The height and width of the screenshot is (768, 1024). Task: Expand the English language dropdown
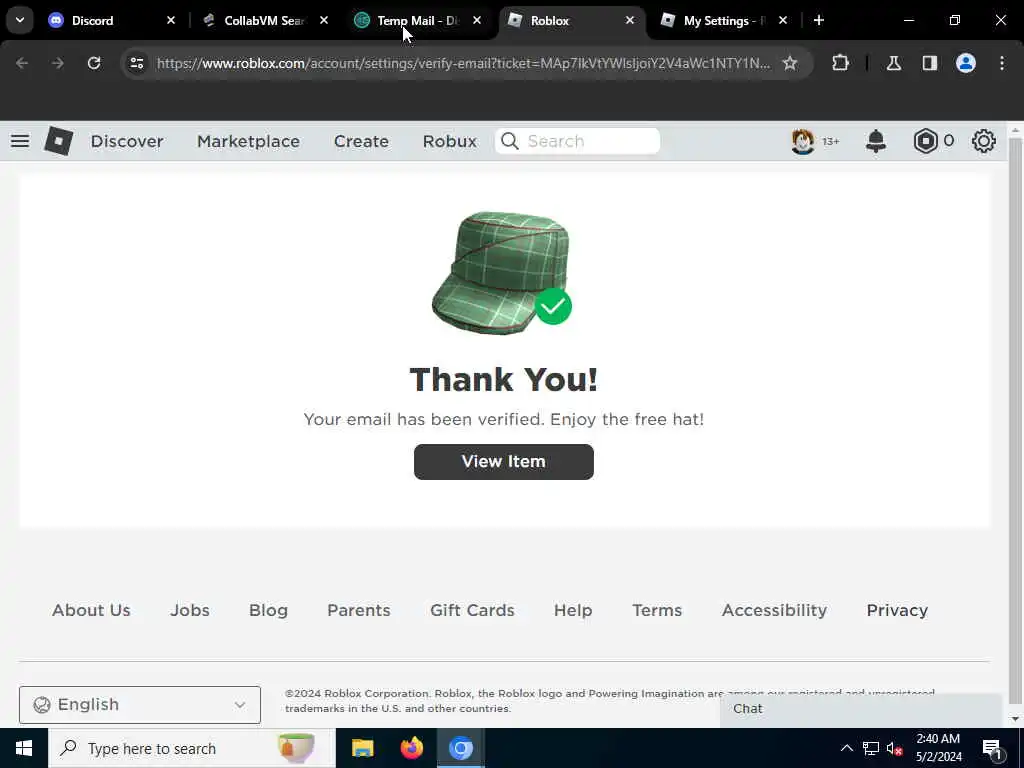(140, 705)
